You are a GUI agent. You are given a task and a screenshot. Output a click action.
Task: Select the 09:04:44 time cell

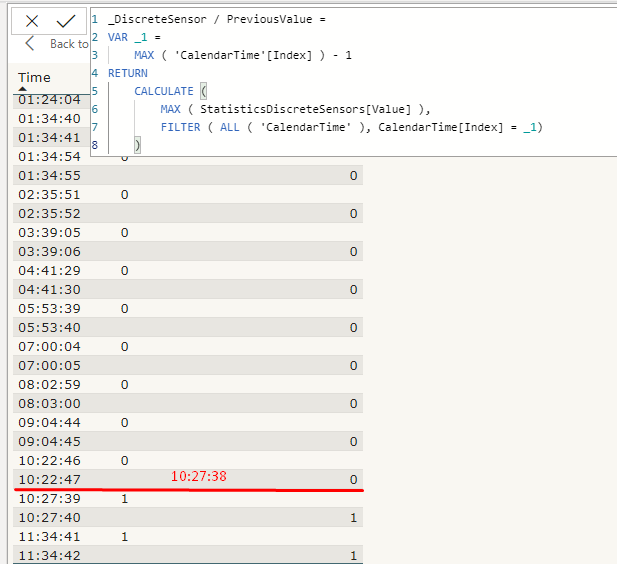49,422
